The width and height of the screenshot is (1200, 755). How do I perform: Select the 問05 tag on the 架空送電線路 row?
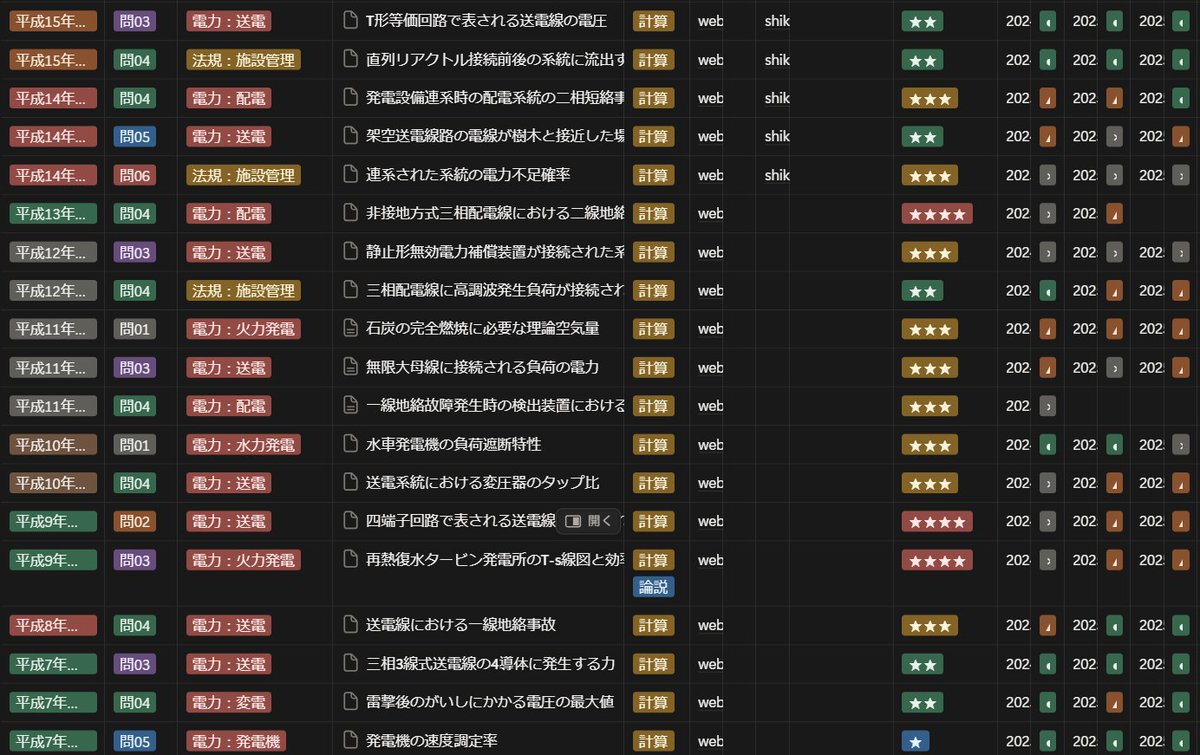[135, 136]
